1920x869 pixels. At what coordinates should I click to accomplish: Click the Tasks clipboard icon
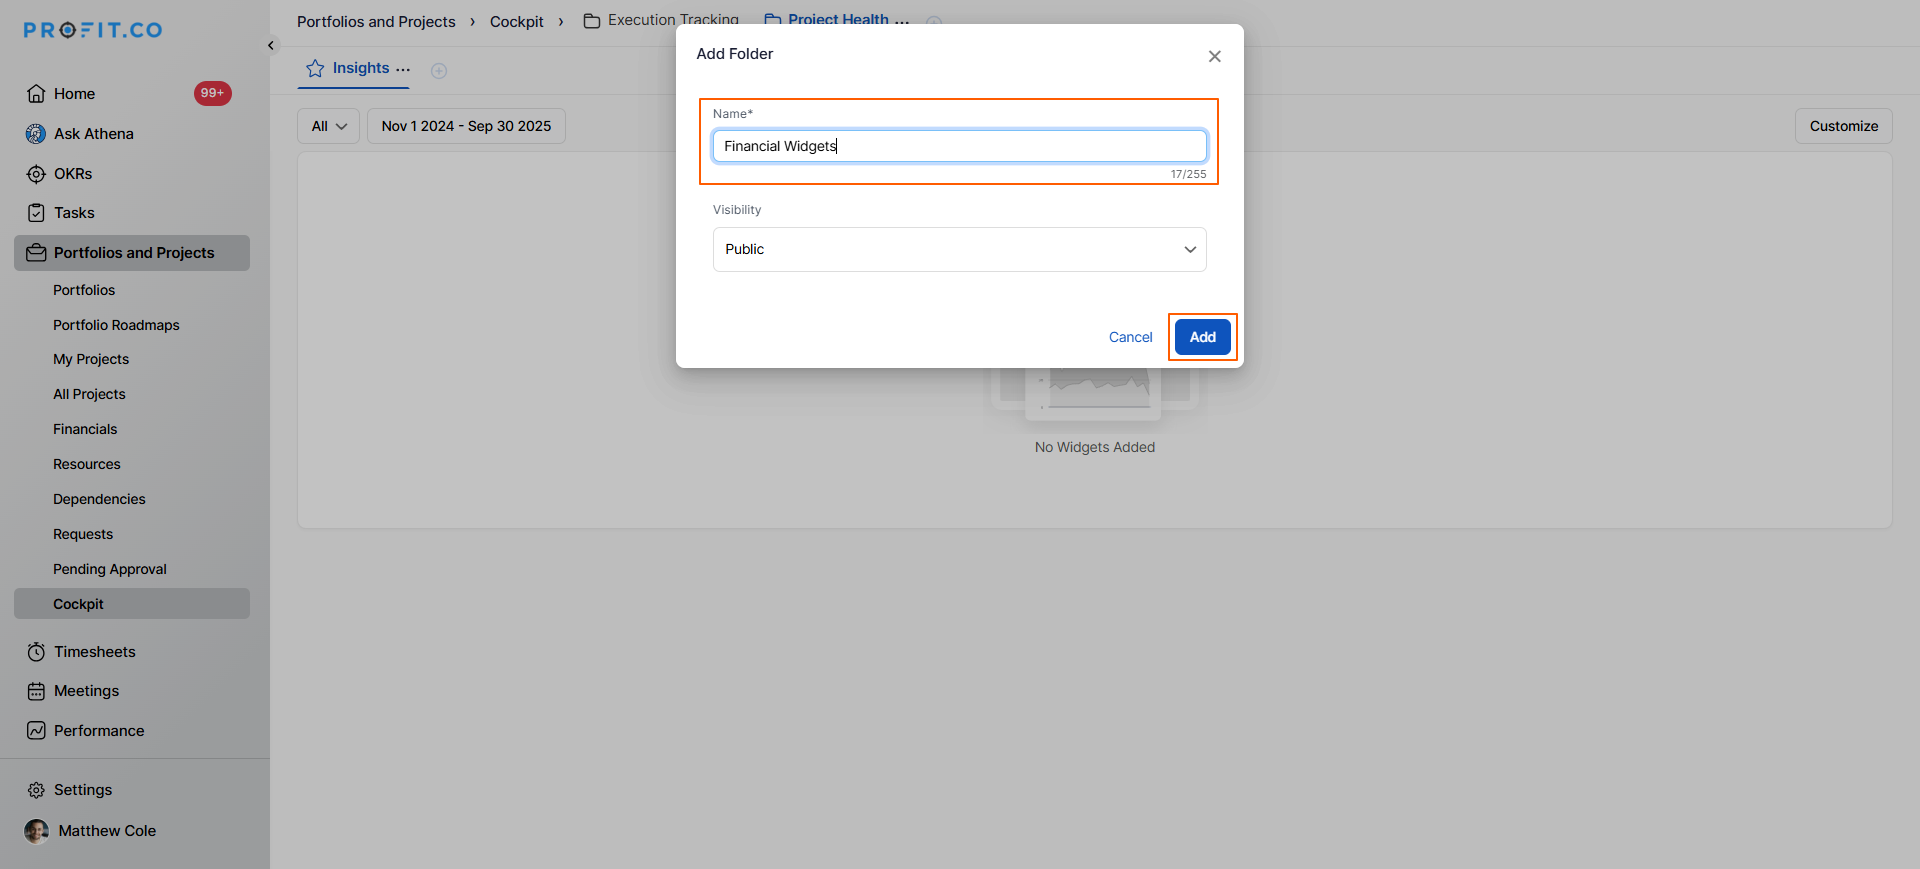point(36,213)
